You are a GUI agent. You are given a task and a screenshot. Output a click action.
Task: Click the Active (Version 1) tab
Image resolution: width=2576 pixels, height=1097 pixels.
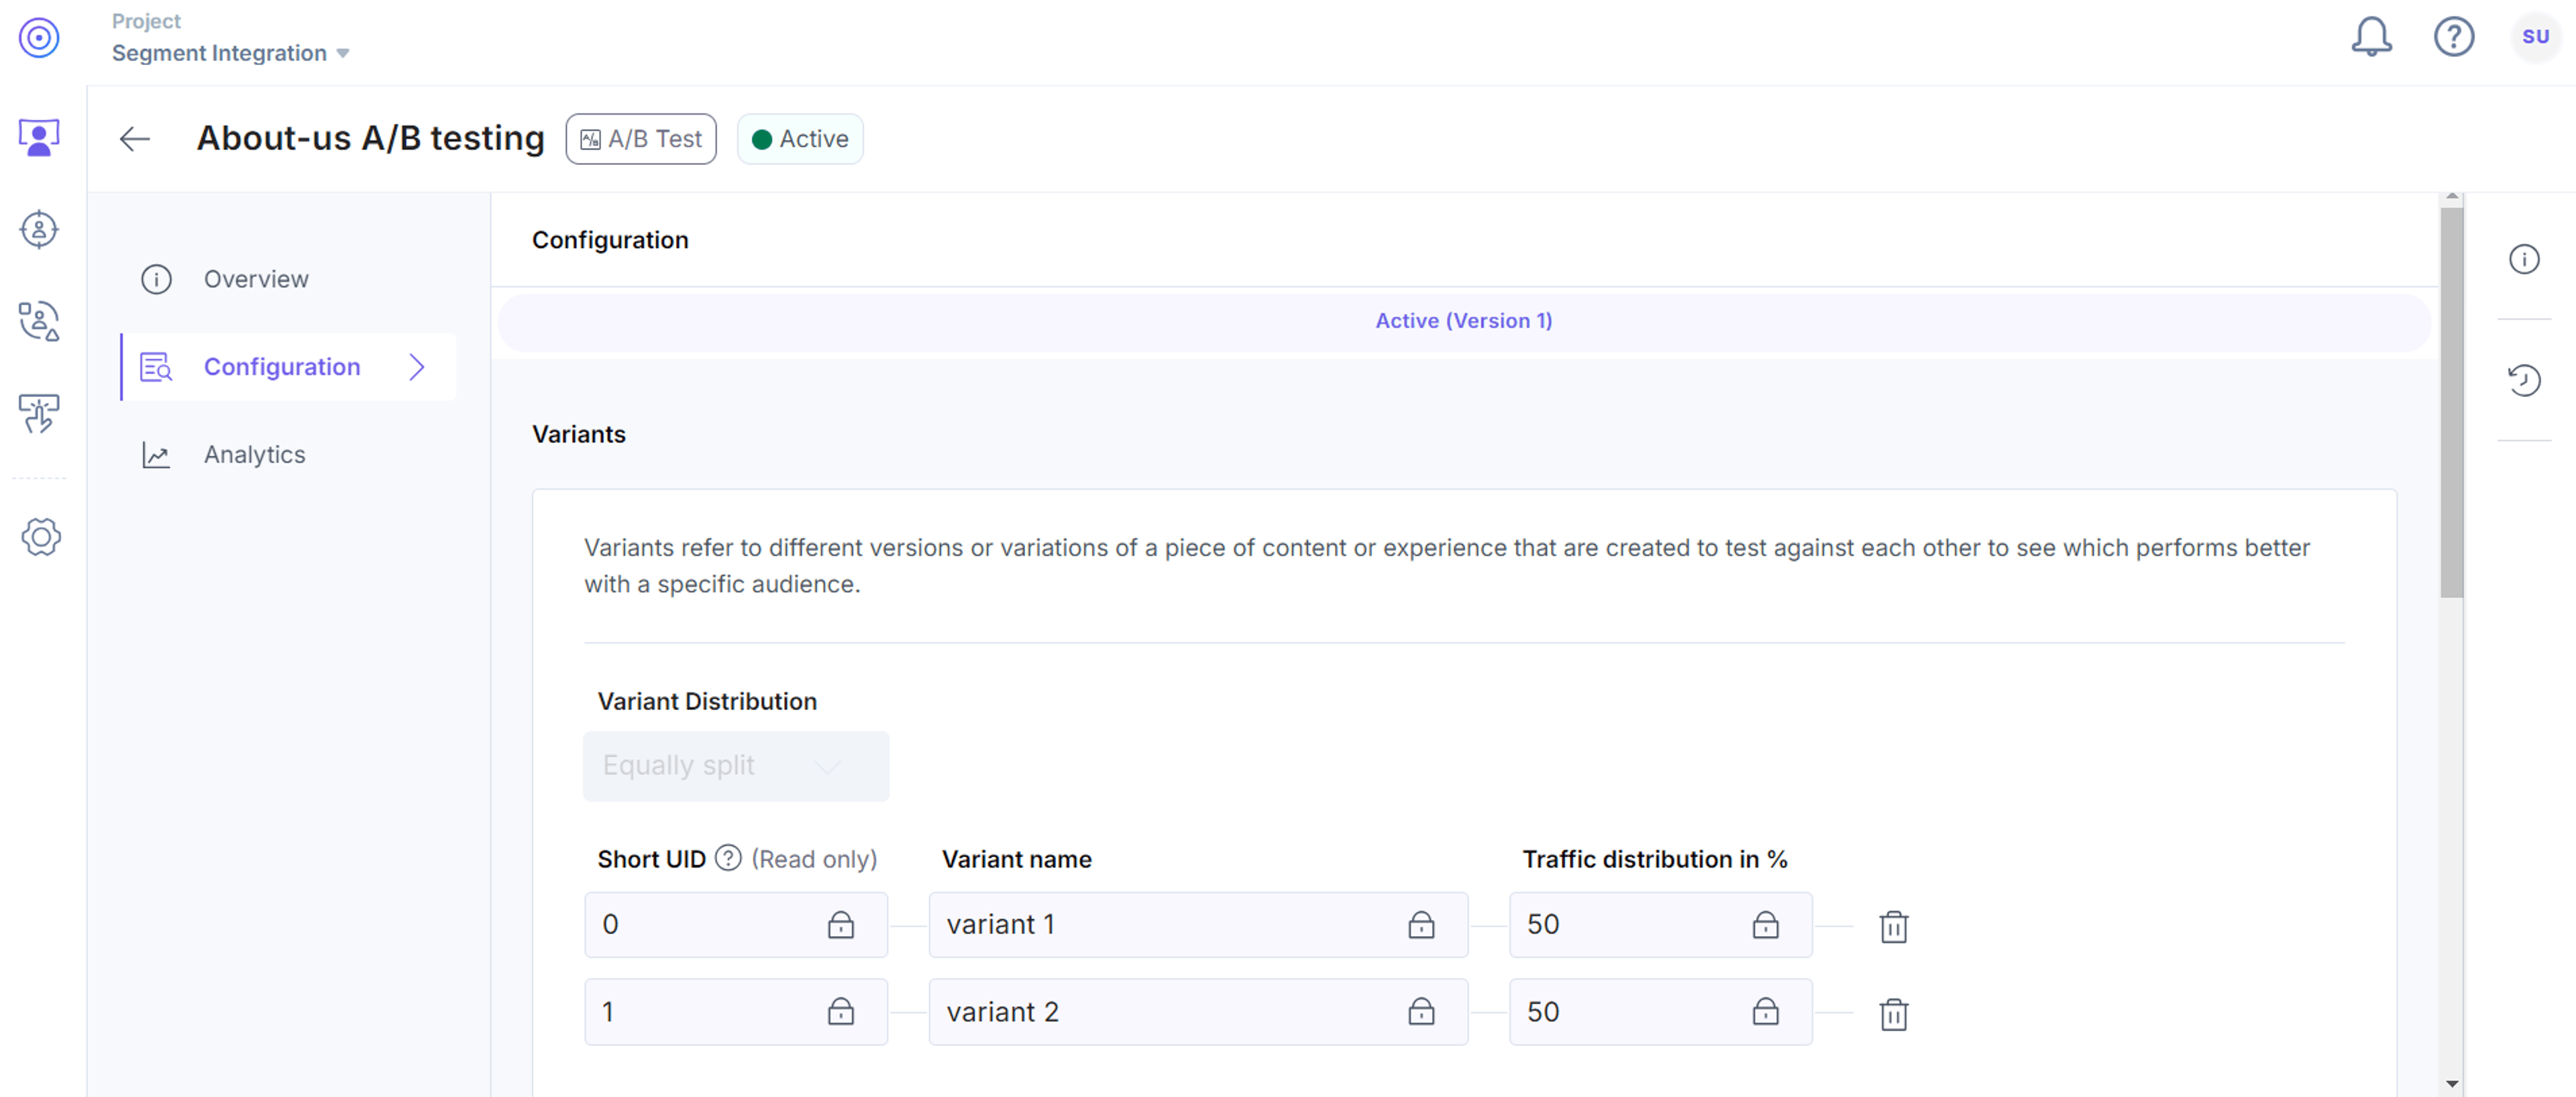(x=1463, y=321)
